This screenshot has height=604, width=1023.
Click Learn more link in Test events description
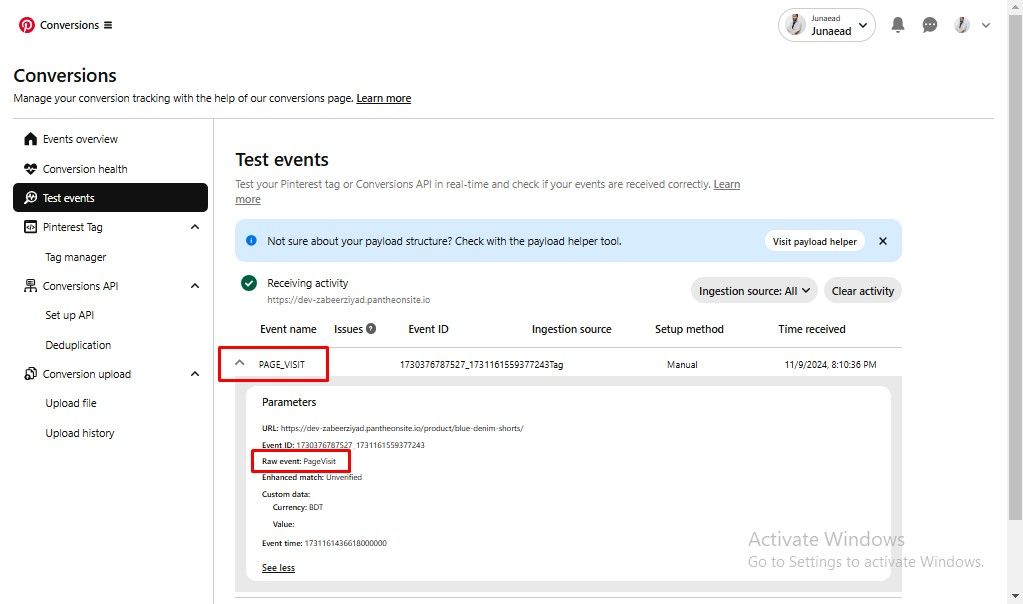[727, 184]
